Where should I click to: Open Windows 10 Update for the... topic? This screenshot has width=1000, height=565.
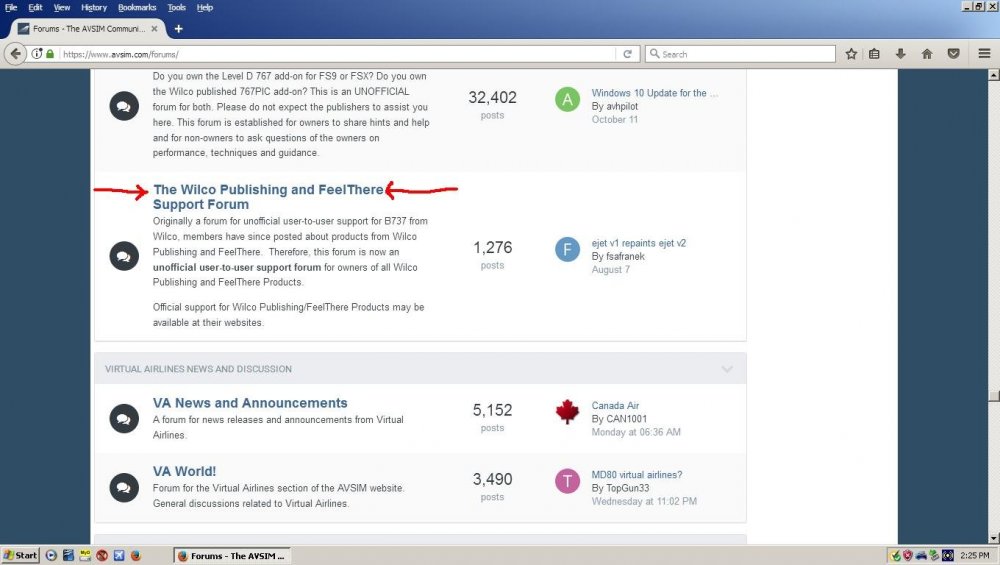tap(654, 93)
